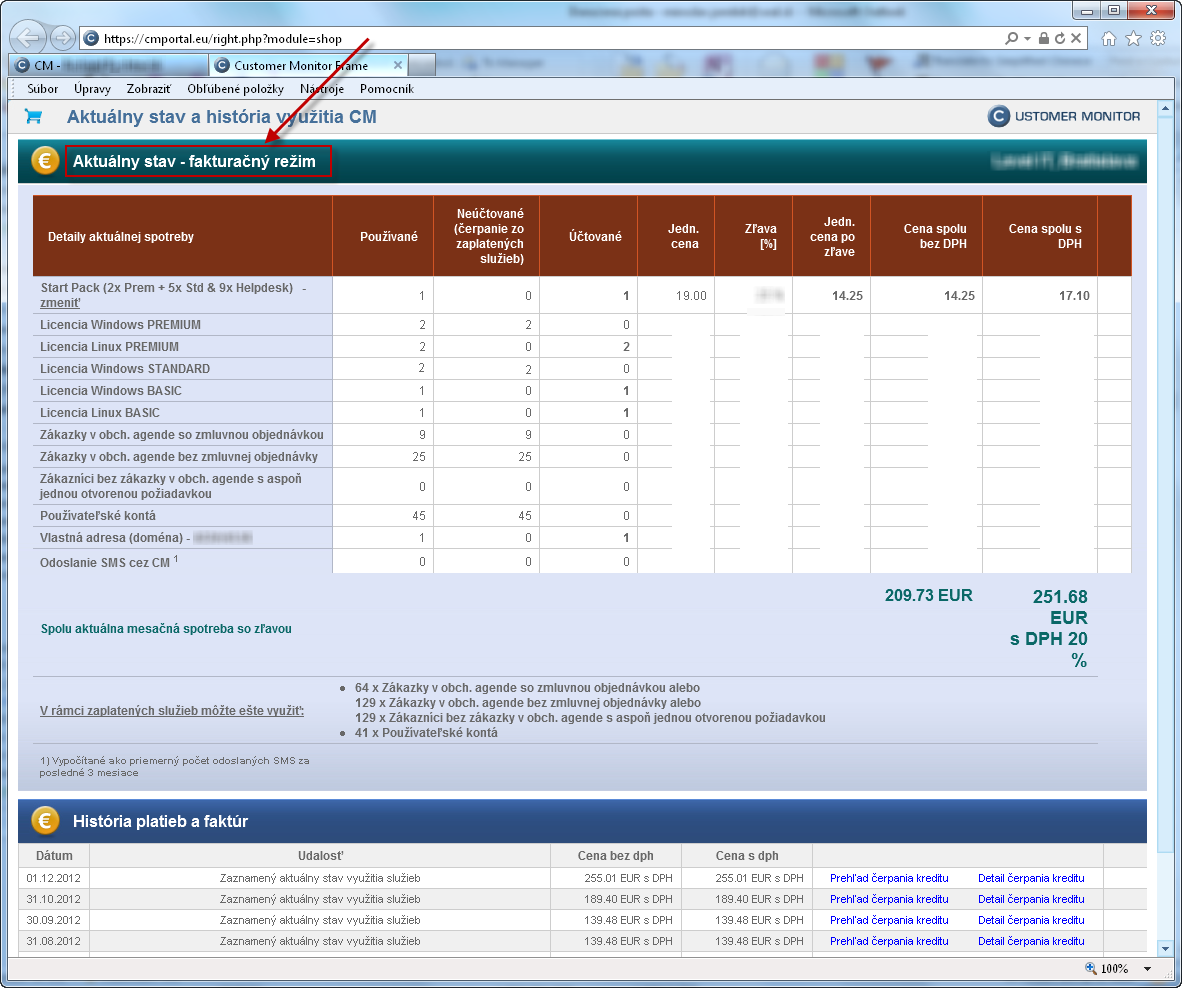Refresh the page with reload icon
Viewport: 1182px width, 988px height.
tap(1060, 38)
